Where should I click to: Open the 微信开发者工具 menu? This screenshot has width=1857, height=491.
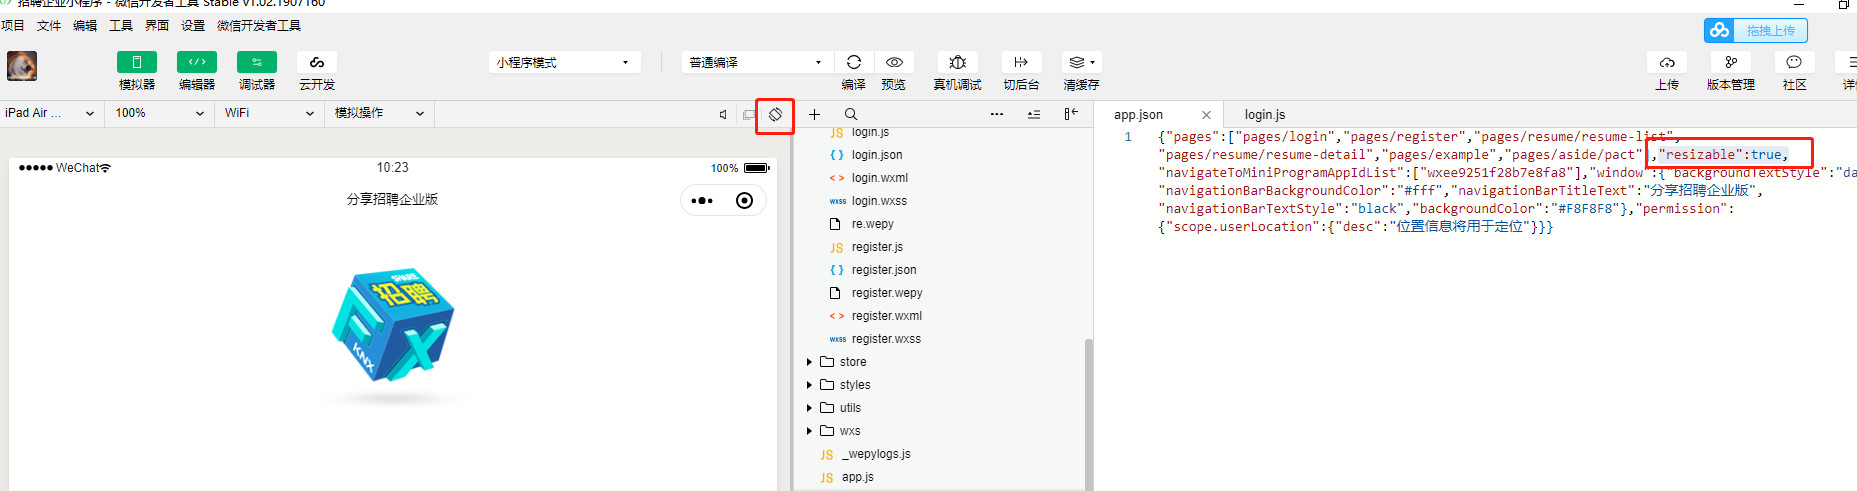259,26
